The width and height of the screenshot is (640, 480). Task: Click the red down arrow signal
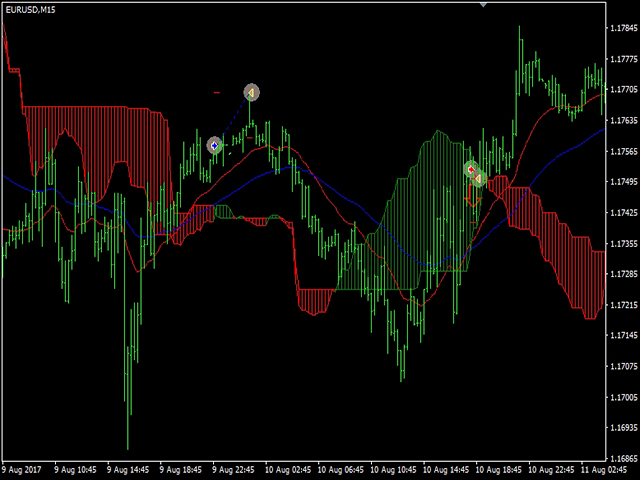tap(473, 196)
